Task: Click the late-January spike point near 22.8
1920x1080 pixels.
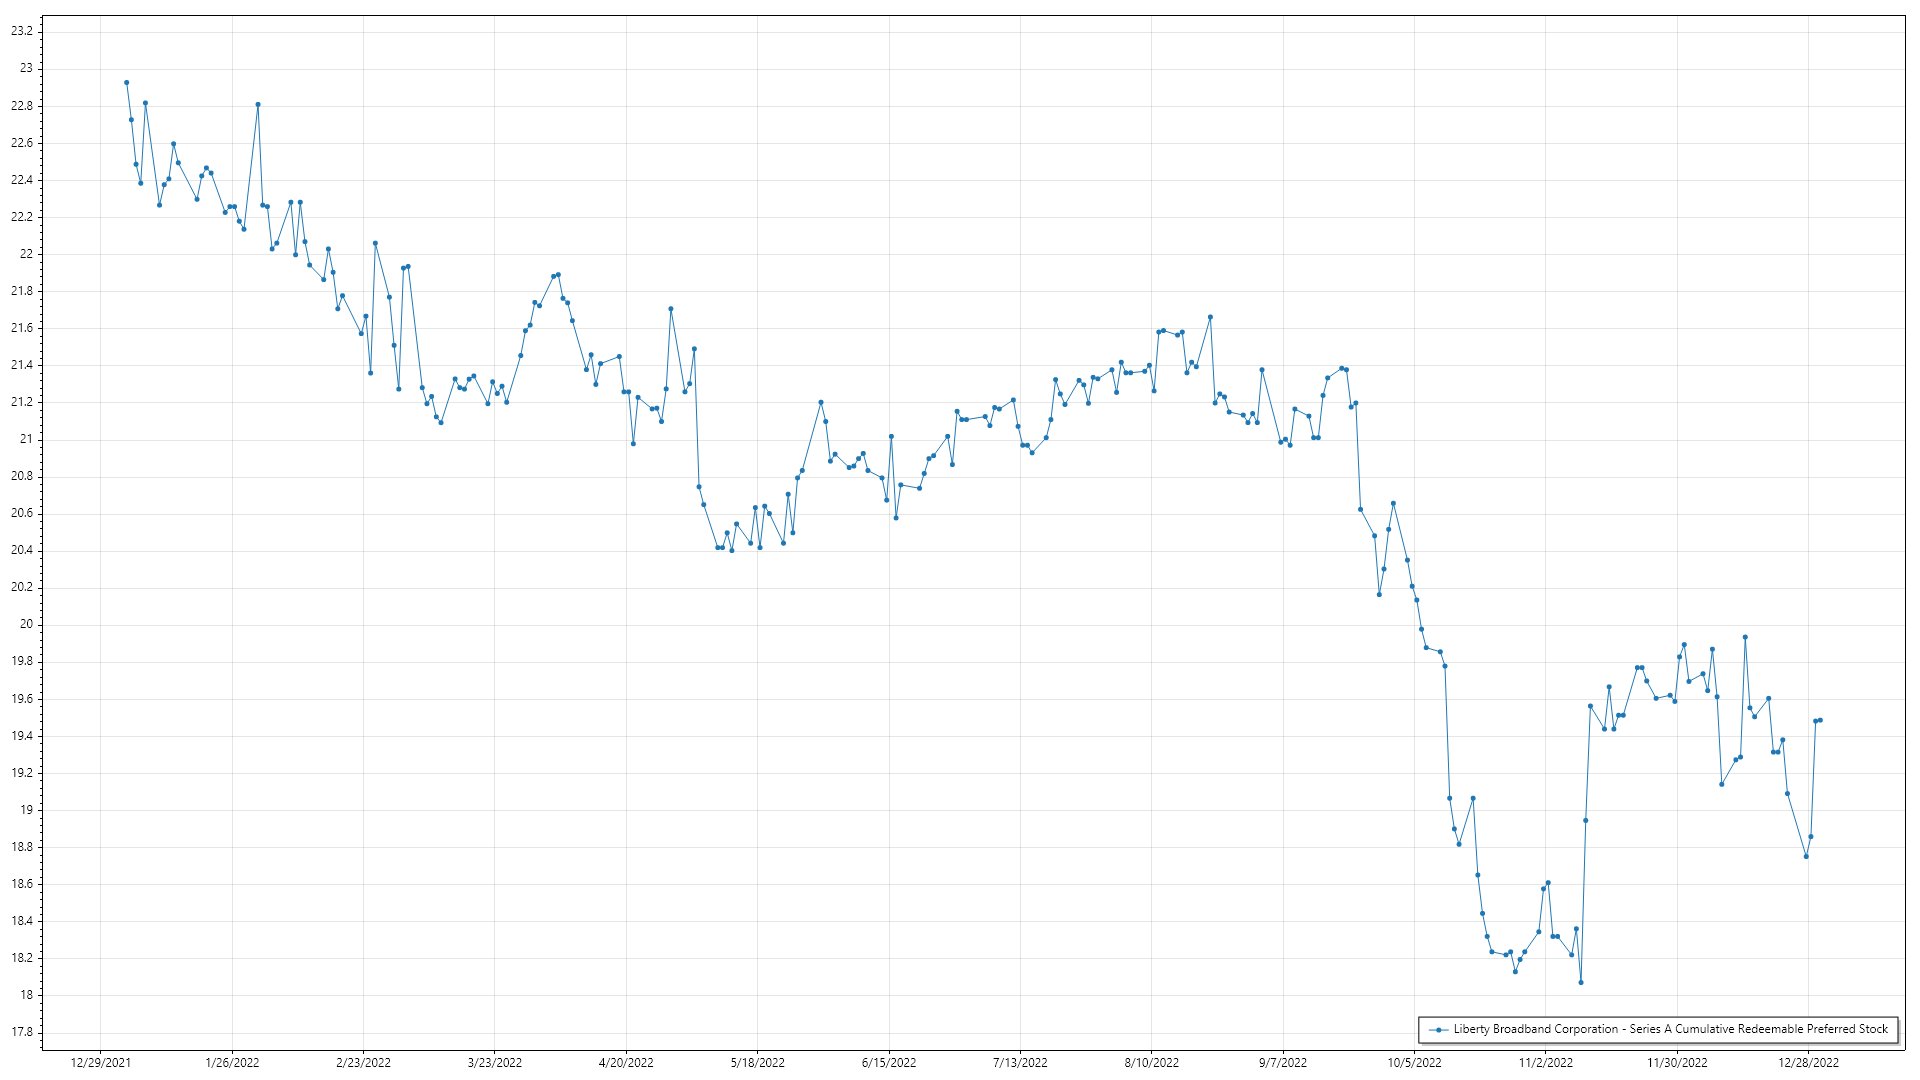Action: click(258, 104)
